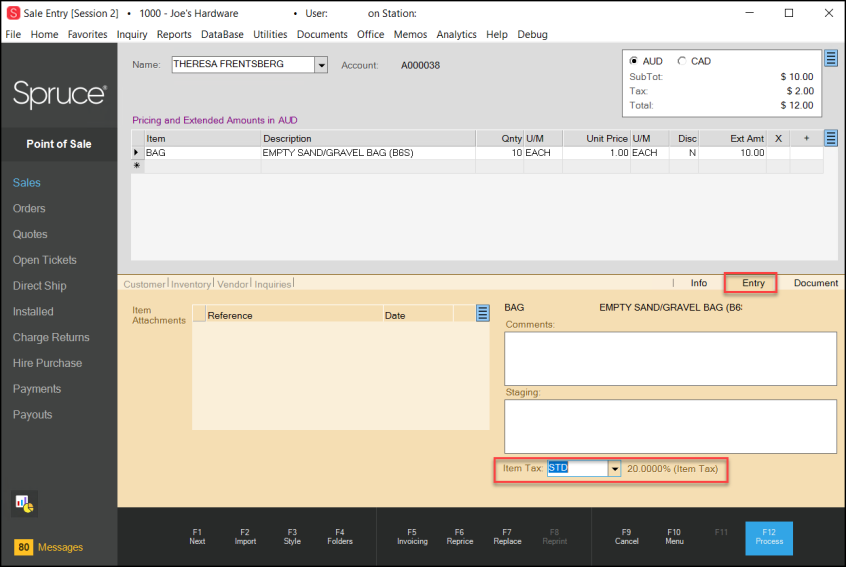
Task: Open the Analytics menu
Action: click(x=456, y=35)
